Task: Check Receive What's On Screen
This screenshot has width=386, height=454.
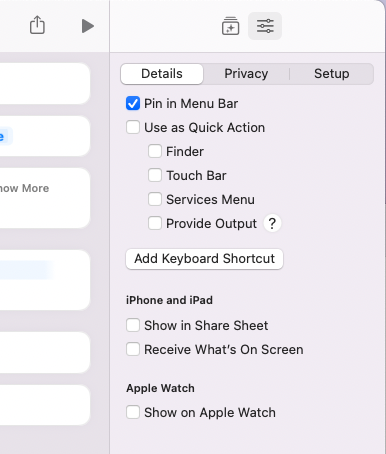Action: [133, 349]
